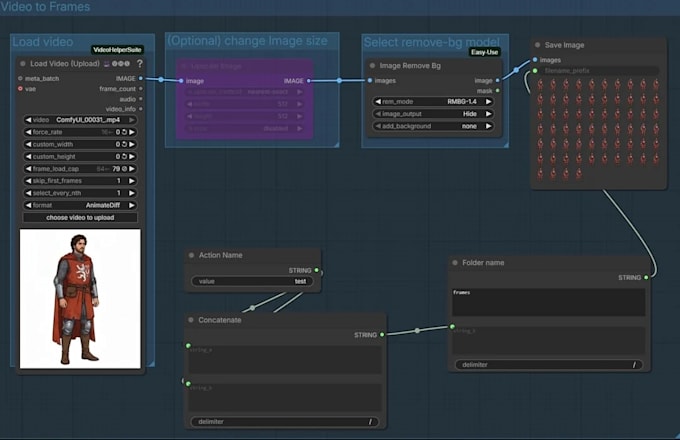Click the Concatenate string_b text area
Image resolution: width=680 pixels, height=440 pixels.
285,398
